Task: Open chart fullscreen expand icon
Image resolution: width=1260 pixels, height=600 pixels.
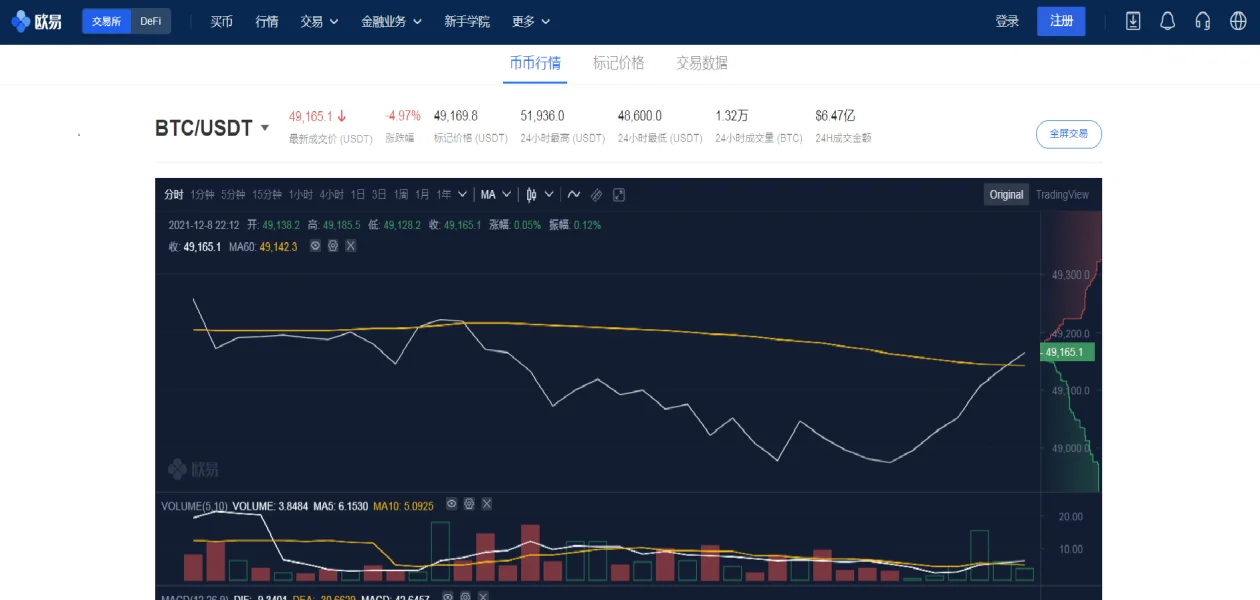Action: [619, 195]
